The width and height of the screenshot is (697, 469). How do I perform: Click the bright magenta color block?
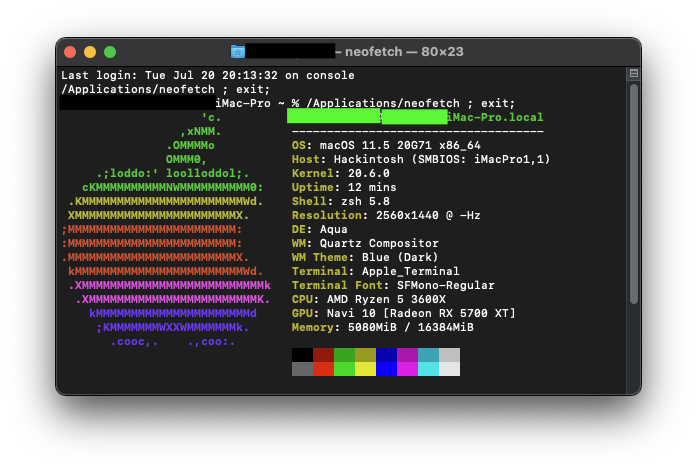[x=407, y=369]
